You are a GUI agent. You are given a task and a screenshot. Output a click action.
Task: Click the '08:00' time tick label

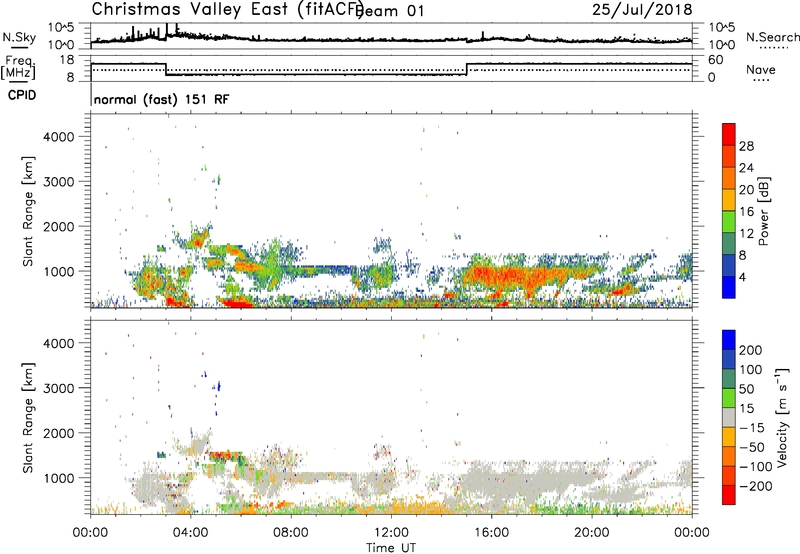point(291,533)
